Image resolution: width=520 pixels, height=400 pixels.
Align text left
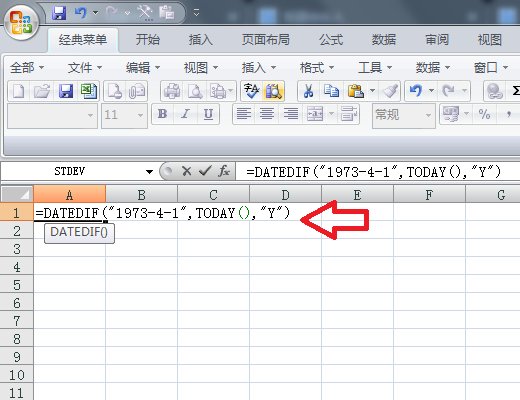pyautogui.click(x=244, y=114)
